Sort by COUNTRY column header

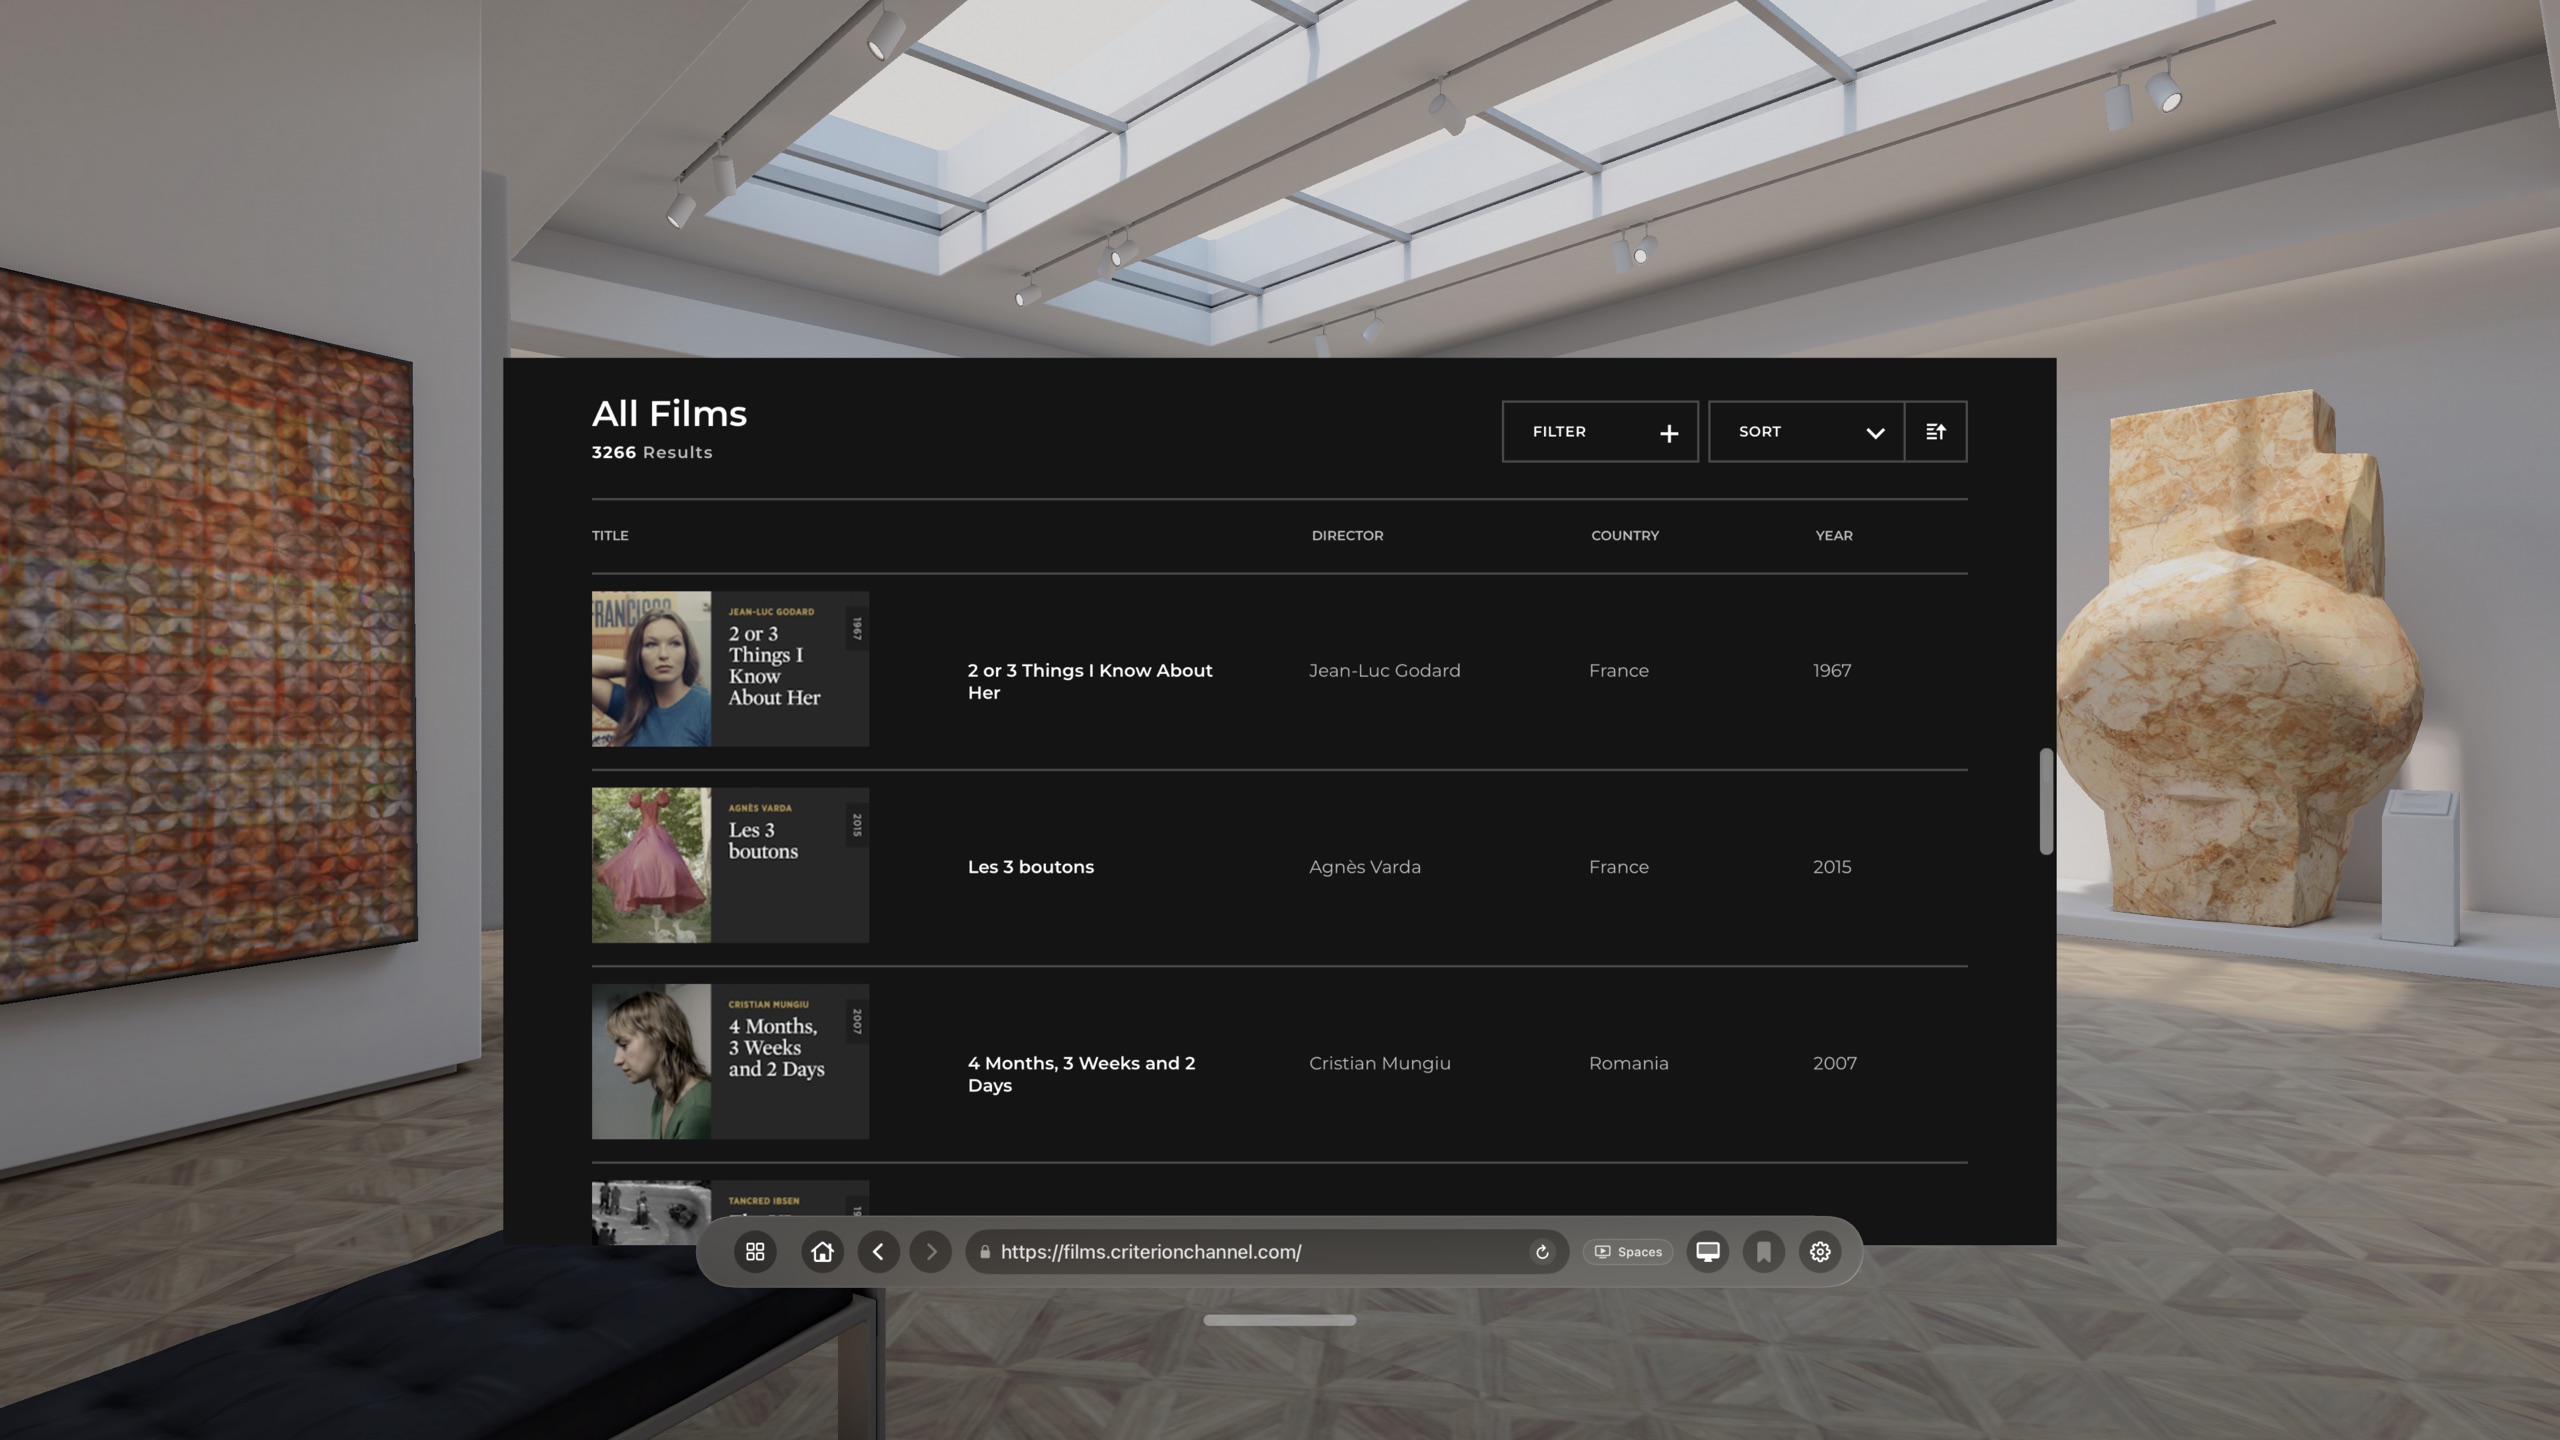pyautogui.click(x=1625, y=536)
